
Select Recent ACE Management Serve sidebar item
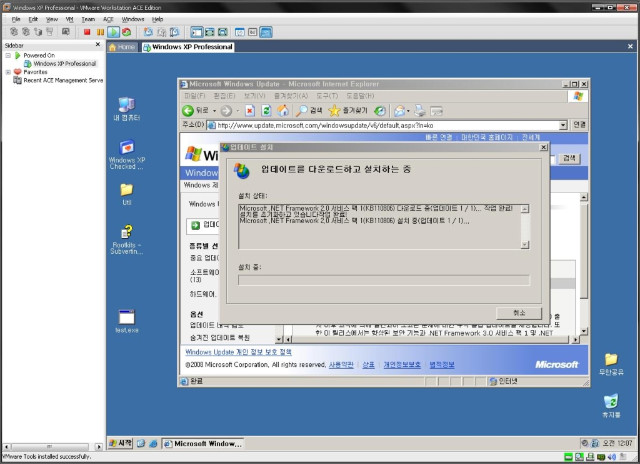pos(58,80)
